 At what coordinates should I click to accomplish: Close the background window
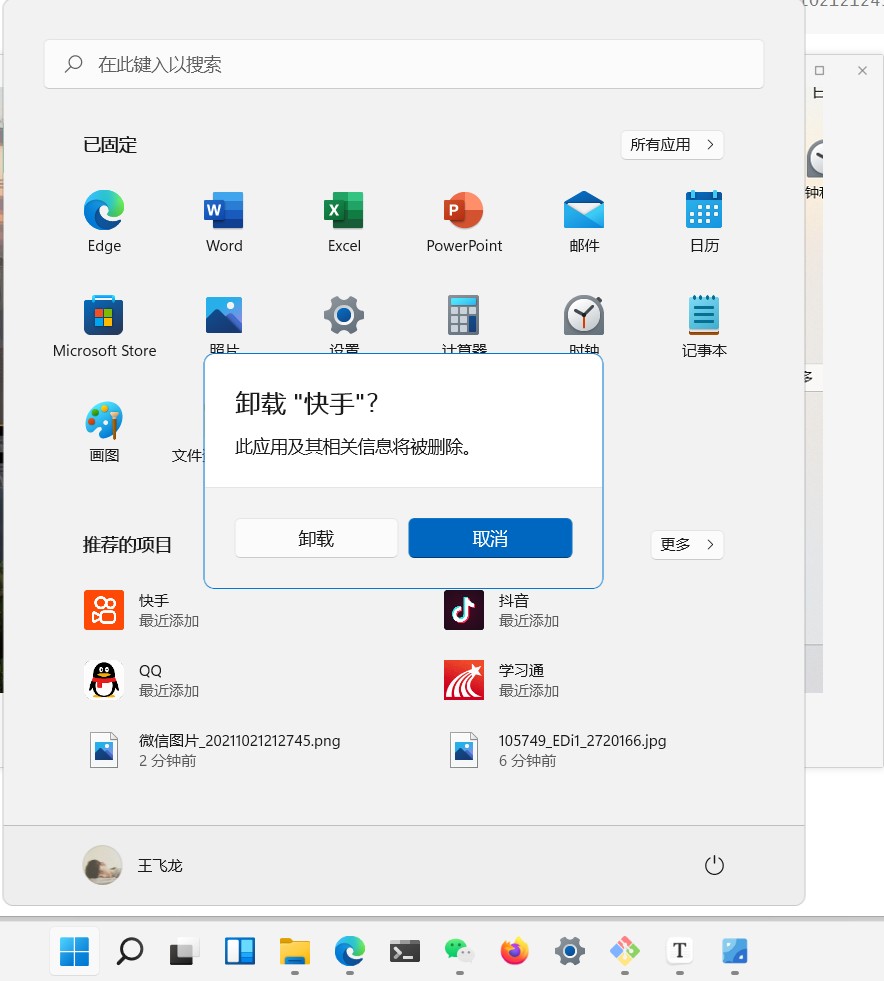[x=862, y=71]
